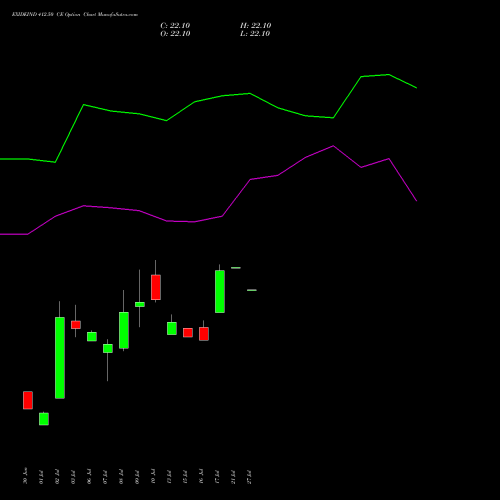Click the close value C: 22.10
The width and height of the screenshot is (500, 500).
(175, 26)
